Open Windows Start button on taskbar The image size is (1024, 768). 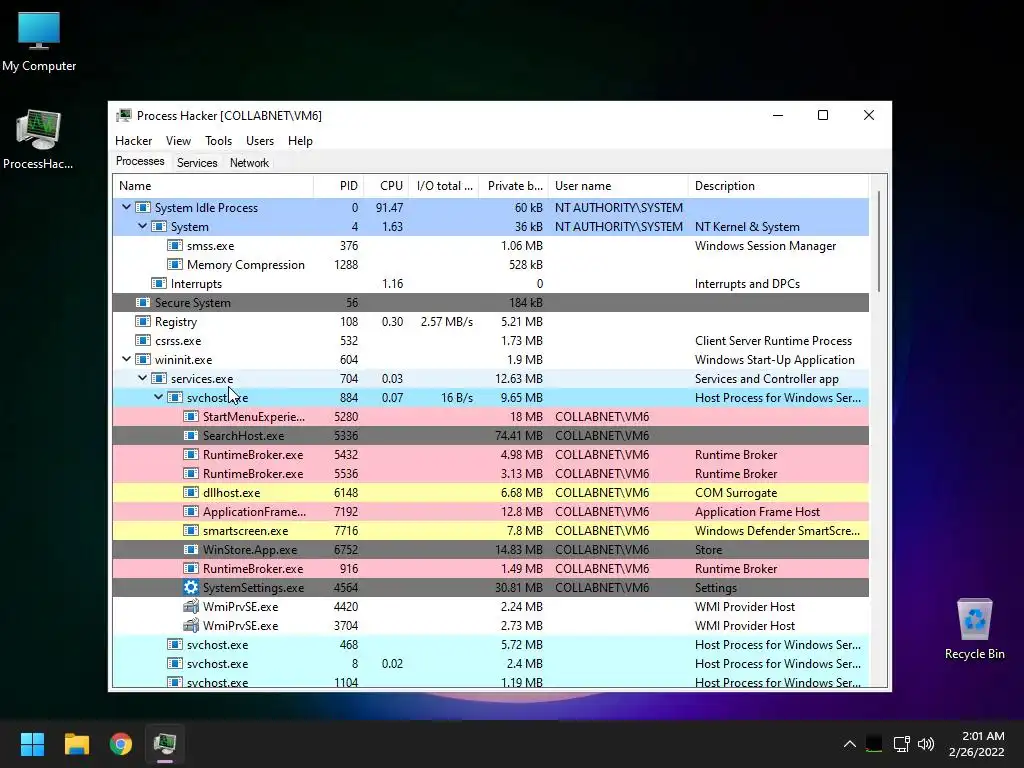click(32, 743)
